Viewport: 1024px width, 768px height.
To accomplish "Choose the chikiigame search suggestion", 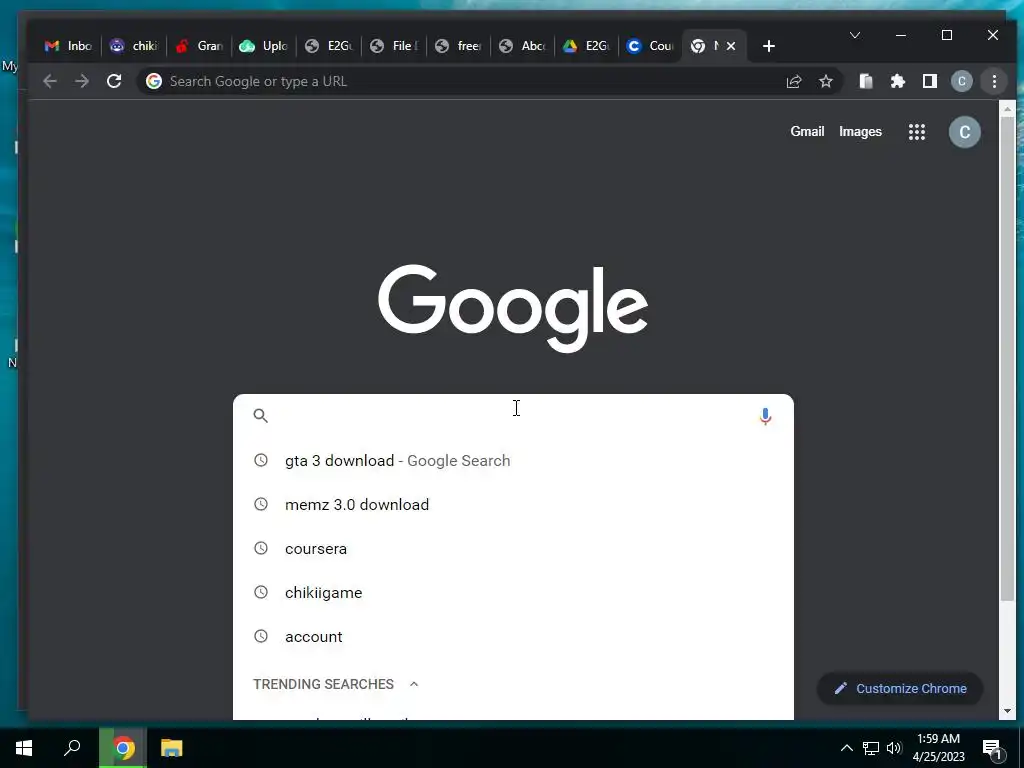I will point(513,592).
